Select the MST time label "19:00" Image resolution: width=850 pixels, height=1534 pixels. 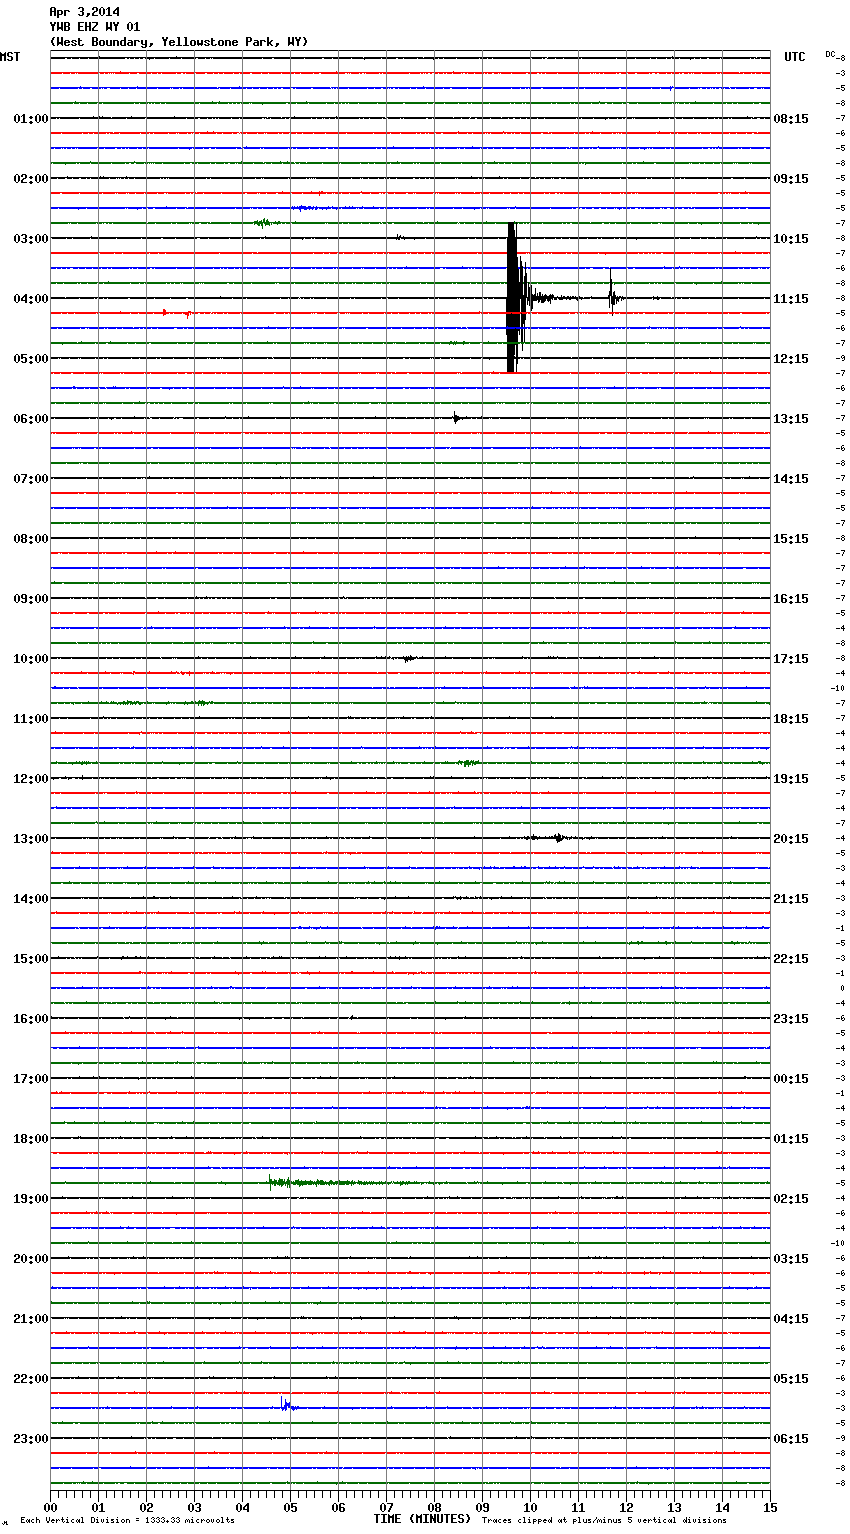tap(30, 1199)
